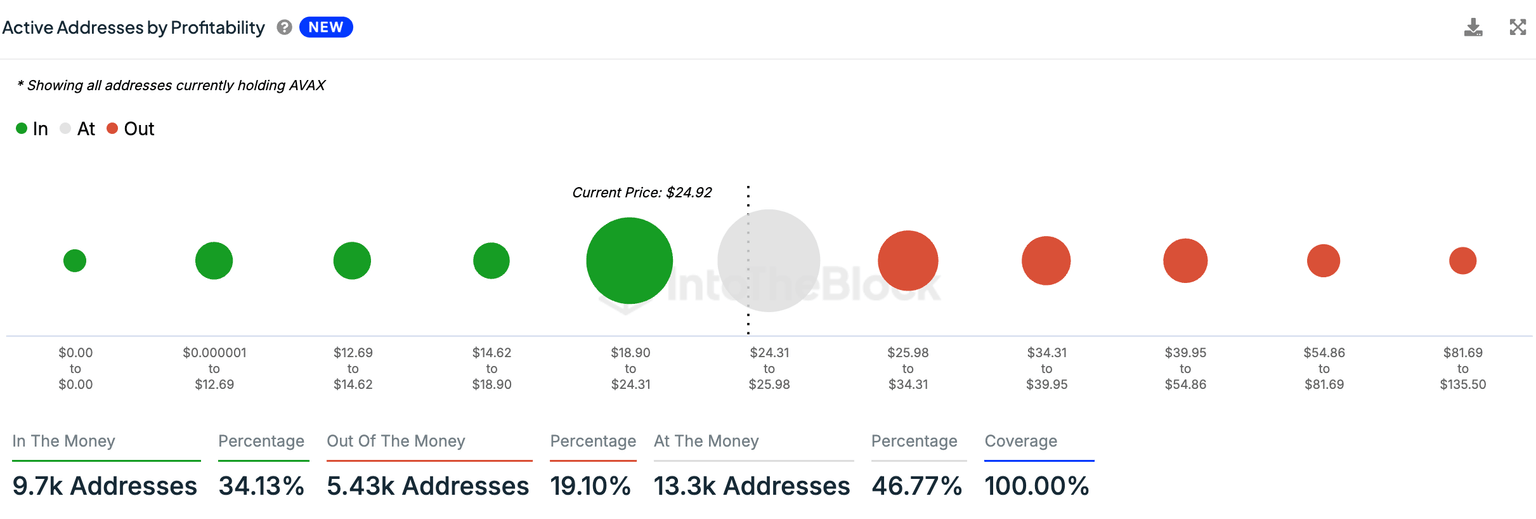Image resolution: width=1536 pixels, height=519 pixels.
Task: Select the green $12.69 to $14.62 bubble
Action: (352, 261)
